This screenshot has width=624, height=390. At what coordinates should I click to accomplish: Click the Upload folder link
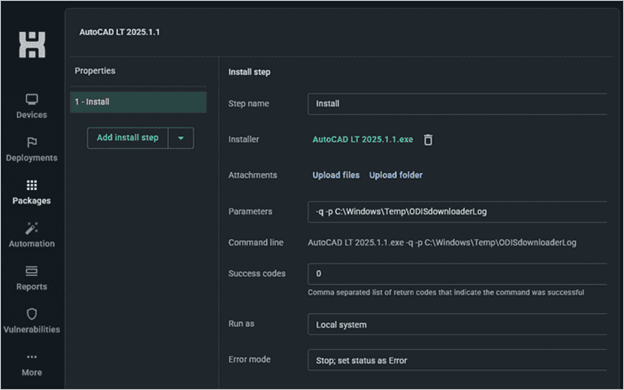pyautogui.click(x=396, y=175)
